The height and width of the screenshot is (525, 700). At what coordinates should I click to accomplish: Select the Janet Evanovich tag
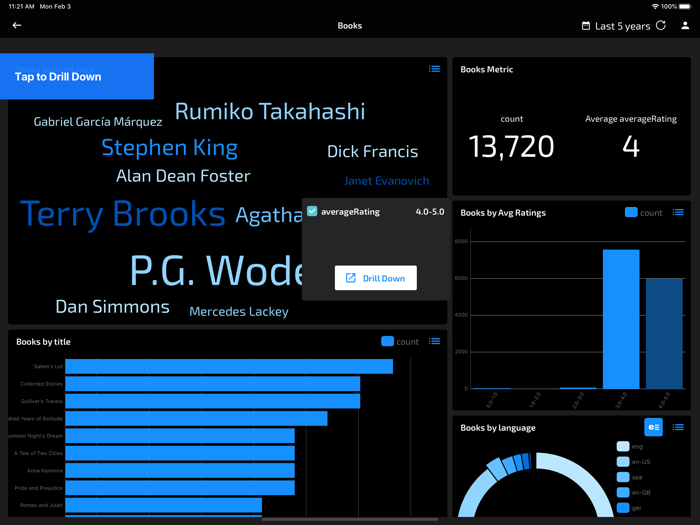(387, 181)
